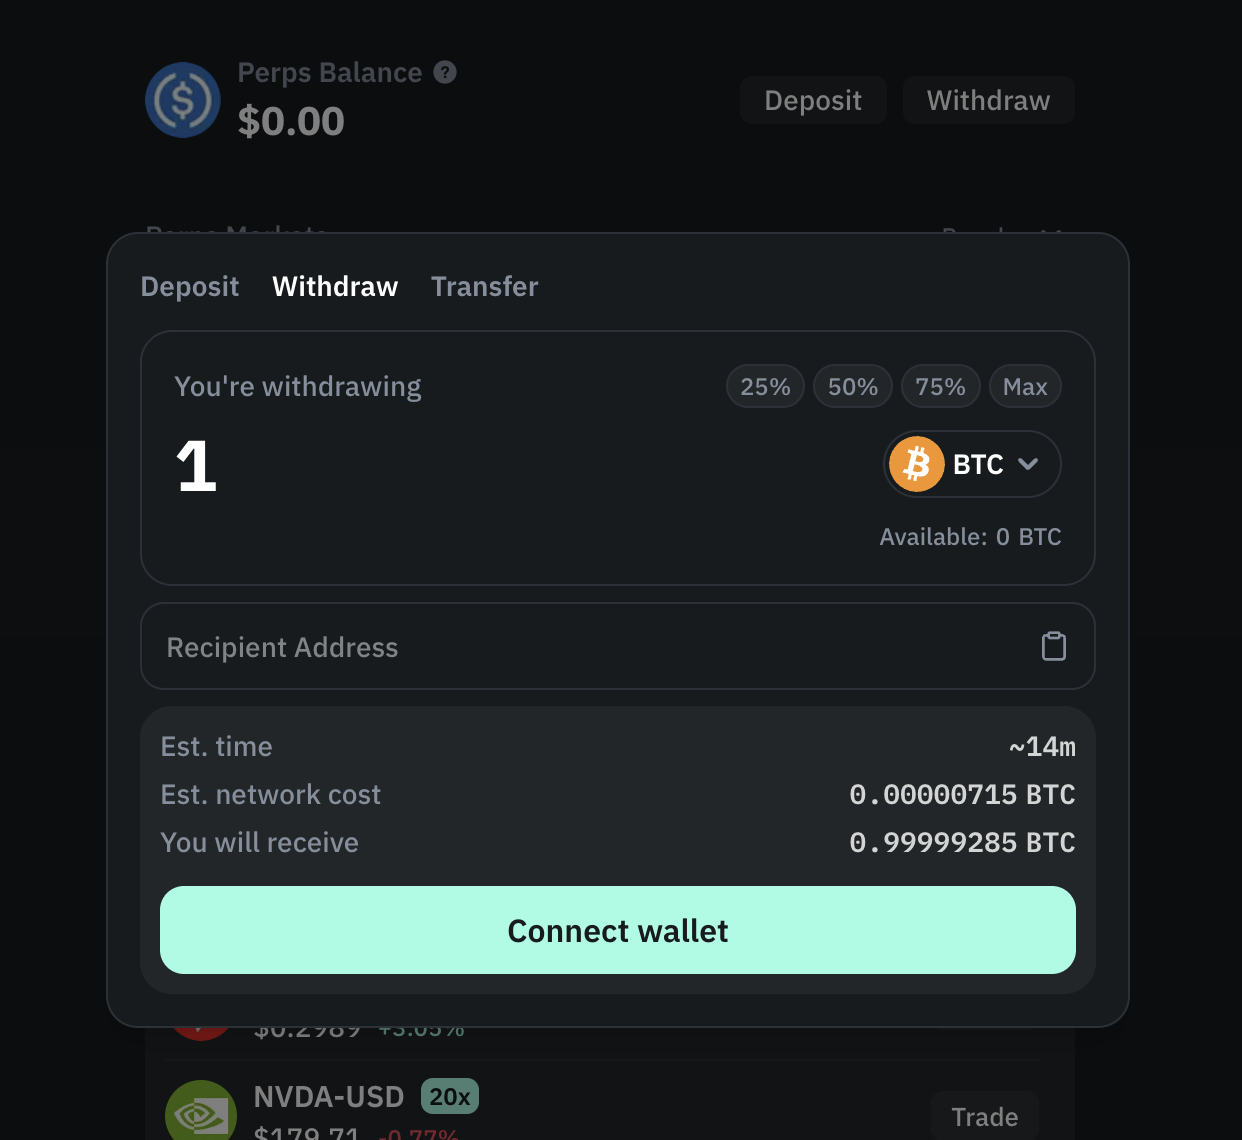Switch to the Deposit tab in modal
The width and height of the screenshot is (1242, 1140).
click(190, 287)
